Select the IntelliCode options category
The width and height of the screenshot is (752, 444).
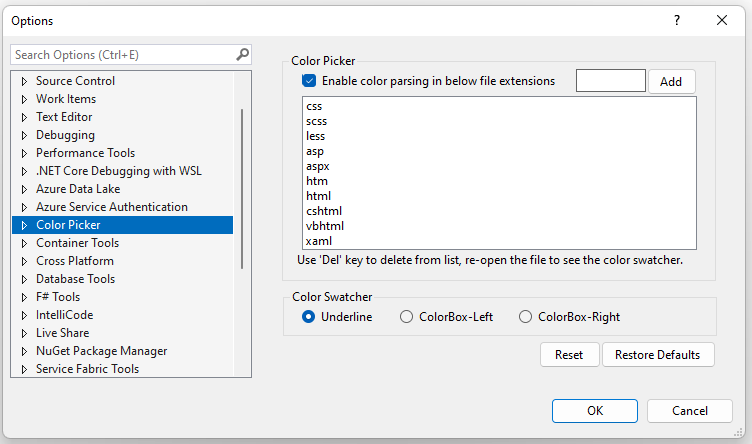64,315
